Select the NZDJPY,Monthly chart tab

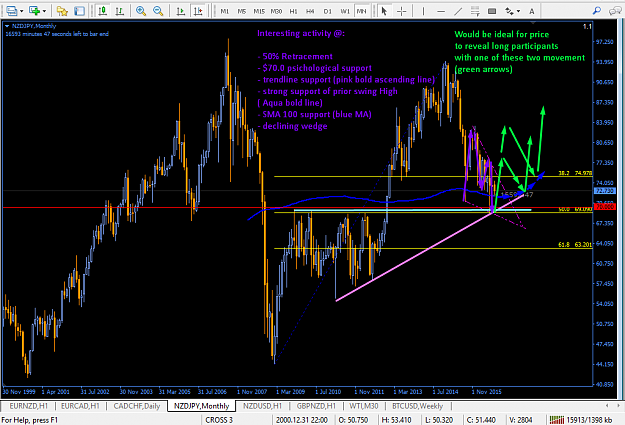tap(201, 406)
